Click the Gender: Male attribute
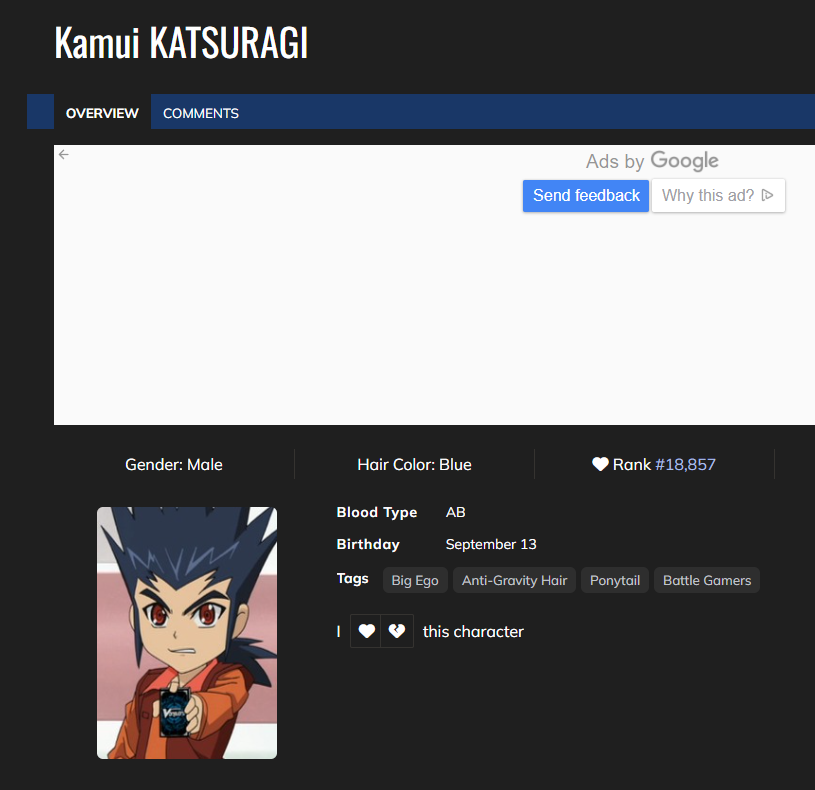 point(174,464)
